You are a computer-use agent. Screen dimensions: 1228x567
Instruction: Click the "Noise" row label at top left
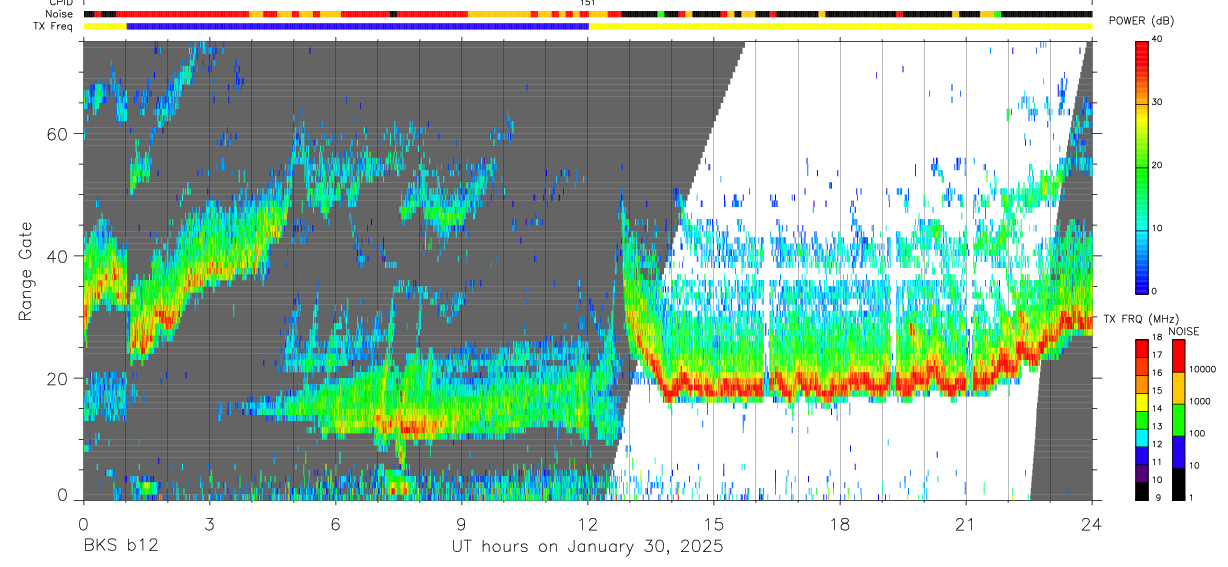click(59, 14)
